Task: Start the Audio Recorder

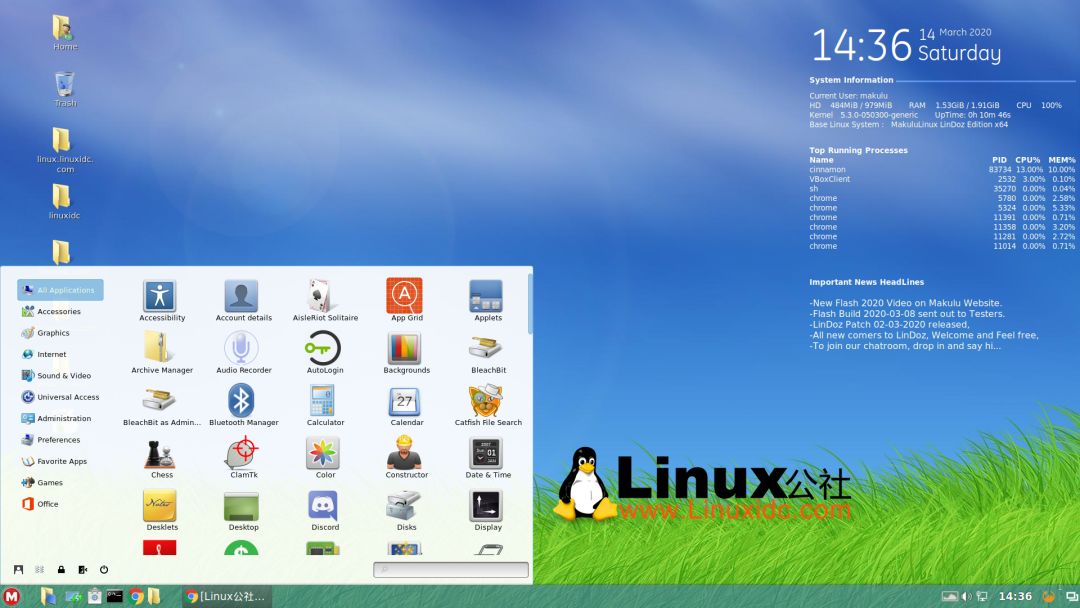Action: pyautogui.click(x=243, y=347)
